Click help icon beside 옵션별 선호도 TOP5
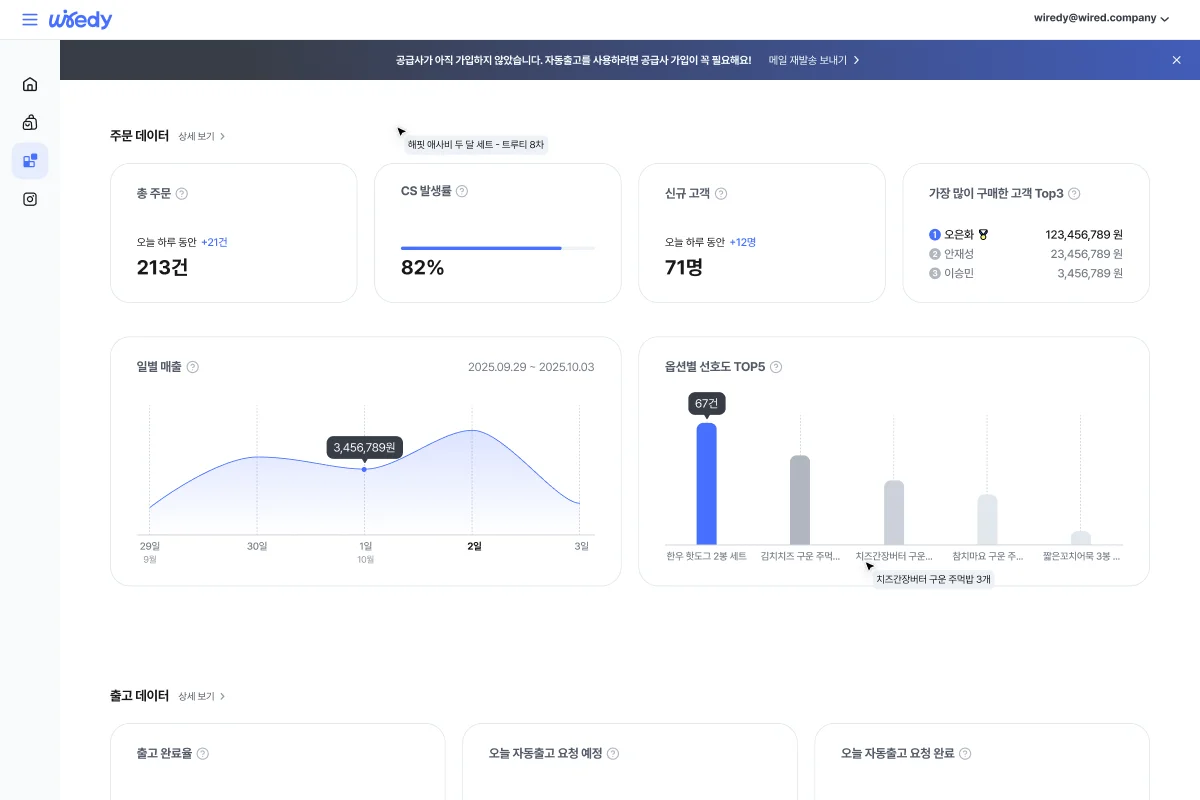The image size is (1200, 800). click(x=776, y=367)
